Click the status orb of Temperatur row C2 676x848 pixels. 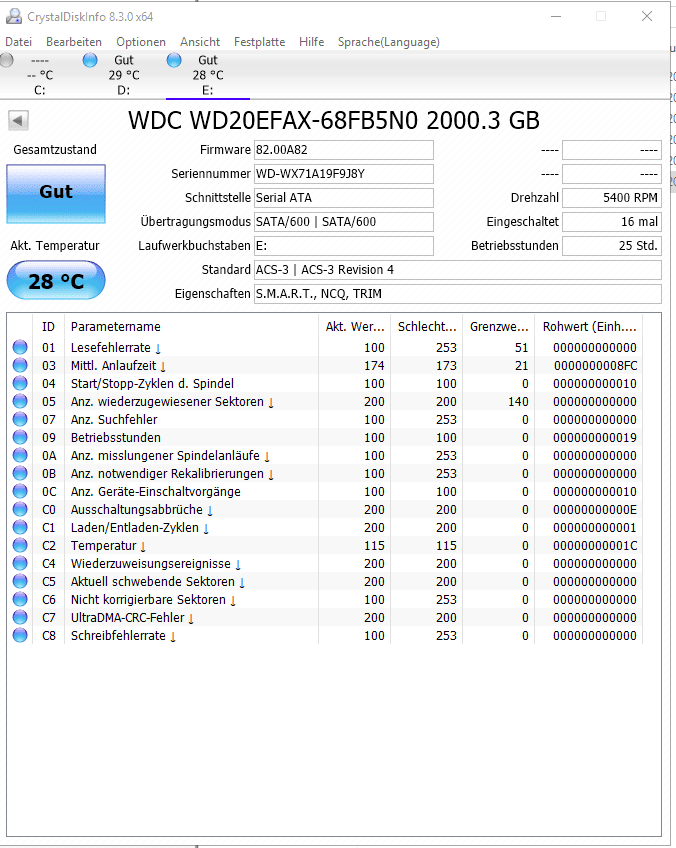tap(20, 545)
